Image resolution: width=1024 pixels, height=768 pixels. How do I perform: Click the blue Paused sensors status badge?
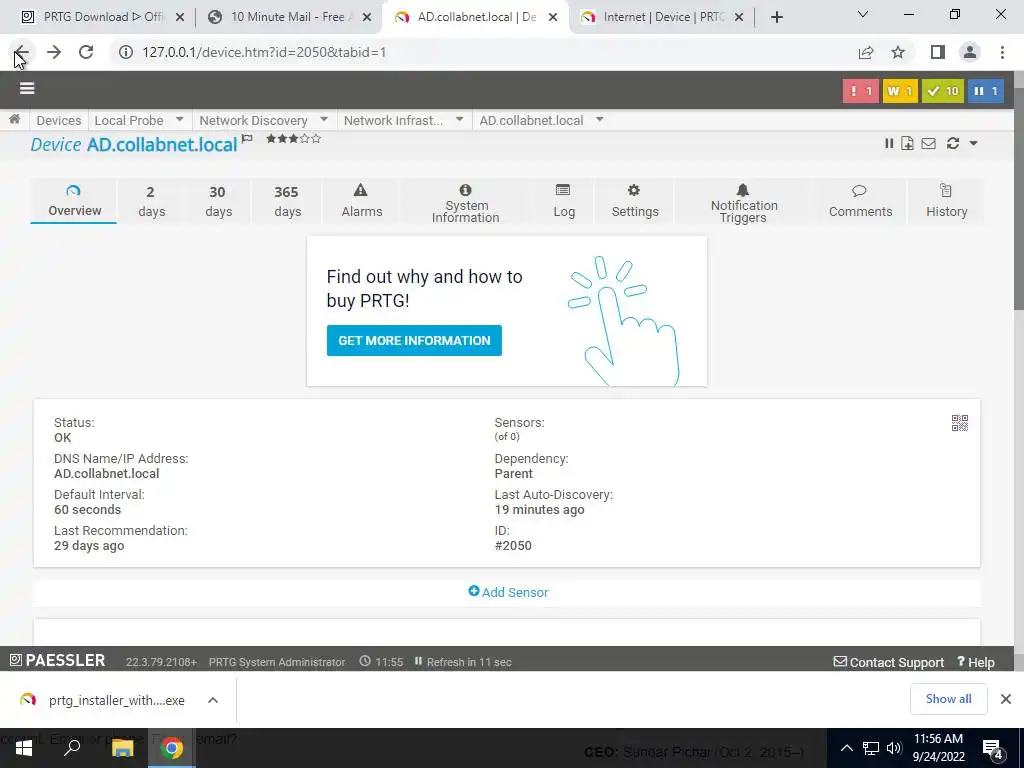tap(985, 91)
